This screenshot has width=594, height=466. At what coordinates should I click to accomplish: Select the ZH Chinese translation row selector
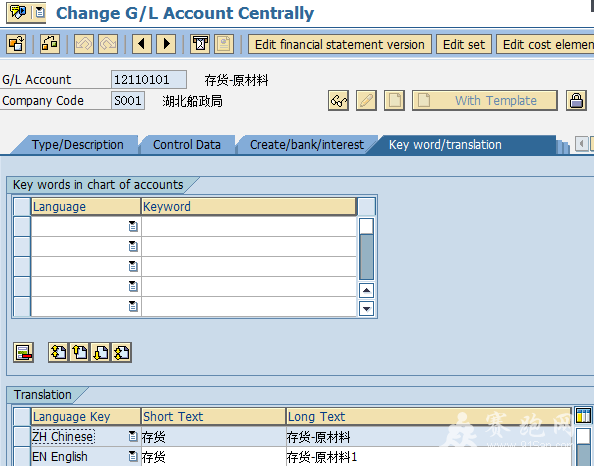click(x=22, y=437)
